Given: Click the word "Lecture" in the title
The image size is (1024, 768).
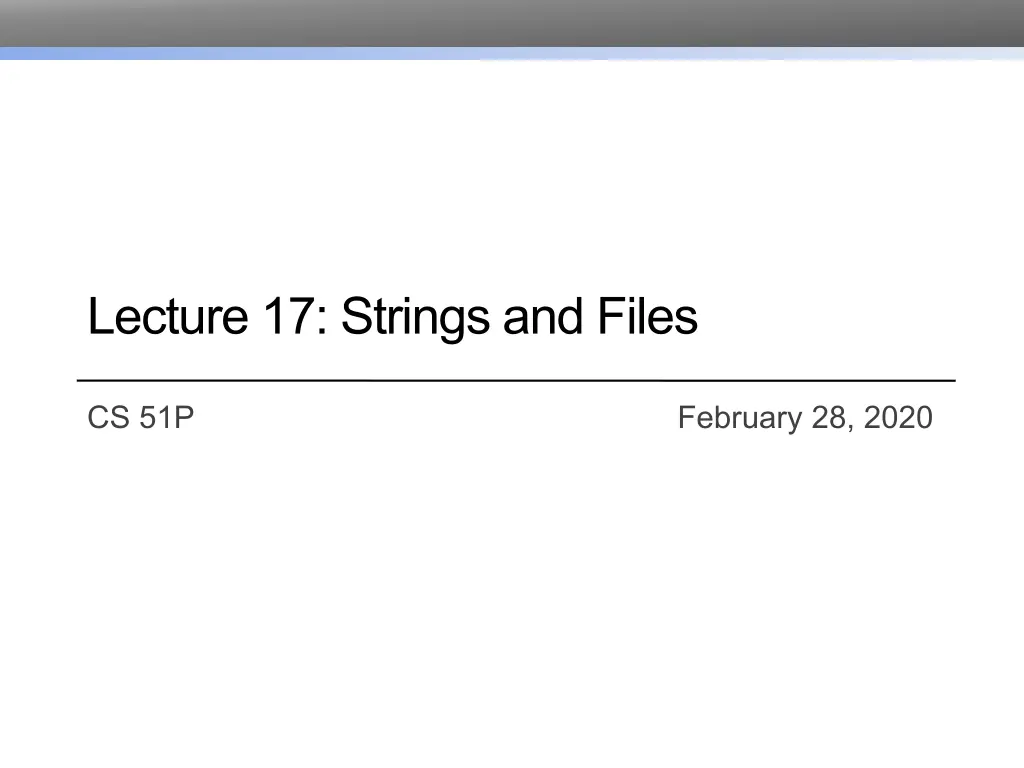Looking at the screenshot, I should click(167, 318).
